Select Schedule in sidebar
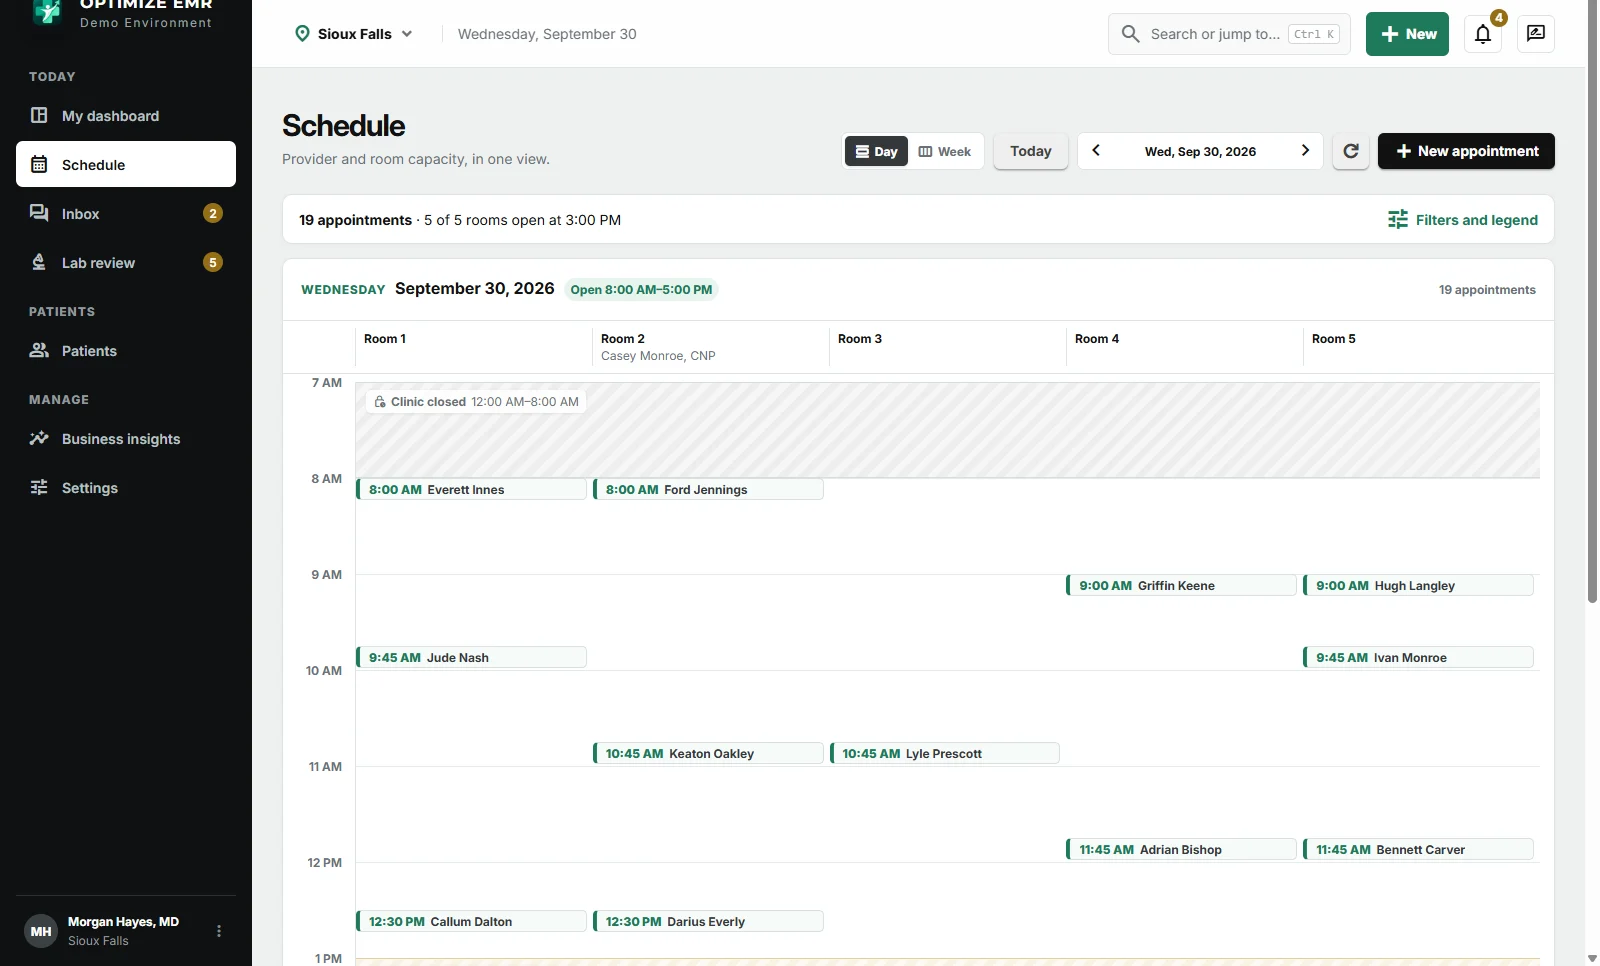 pyautogui.click(x=126, y=164)
